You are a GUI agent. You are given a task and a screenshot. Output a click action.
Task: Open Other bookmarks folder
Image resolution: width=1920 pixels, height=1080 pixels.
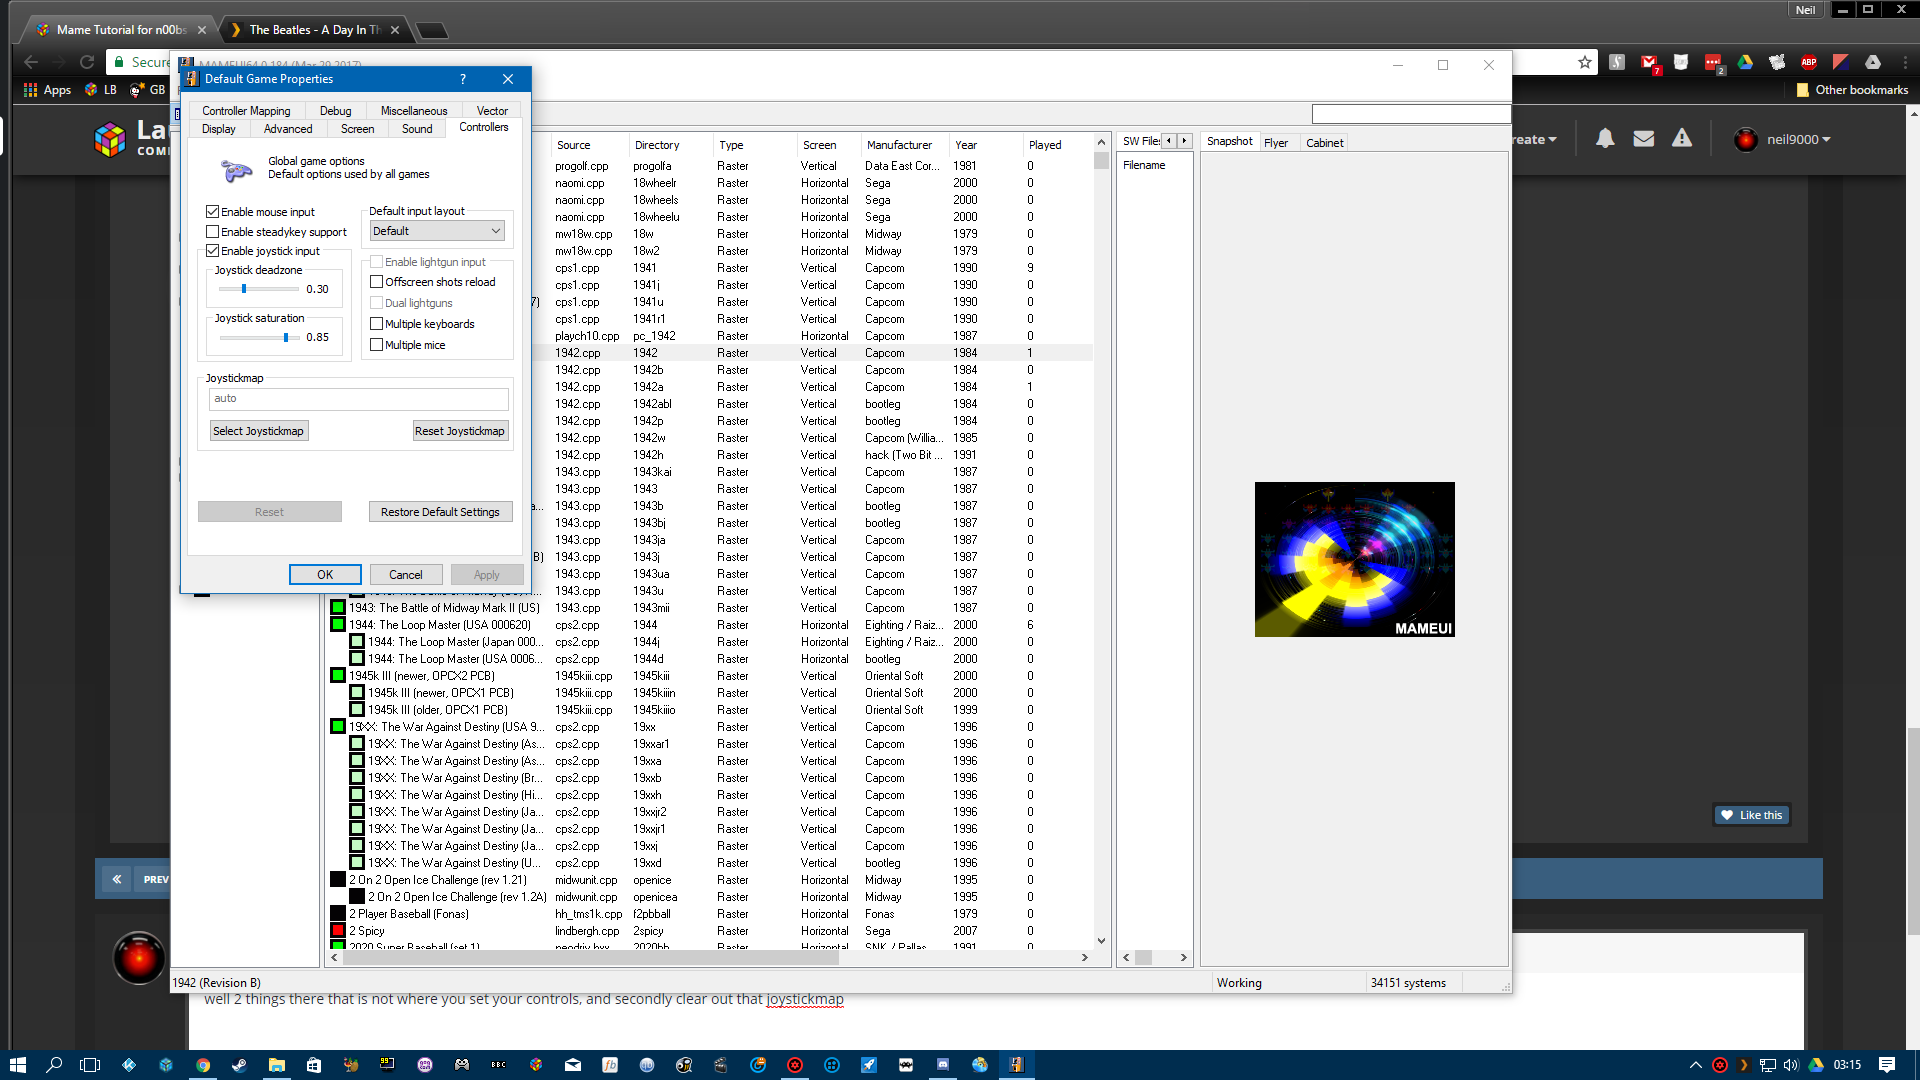[x=1852, y=90]
